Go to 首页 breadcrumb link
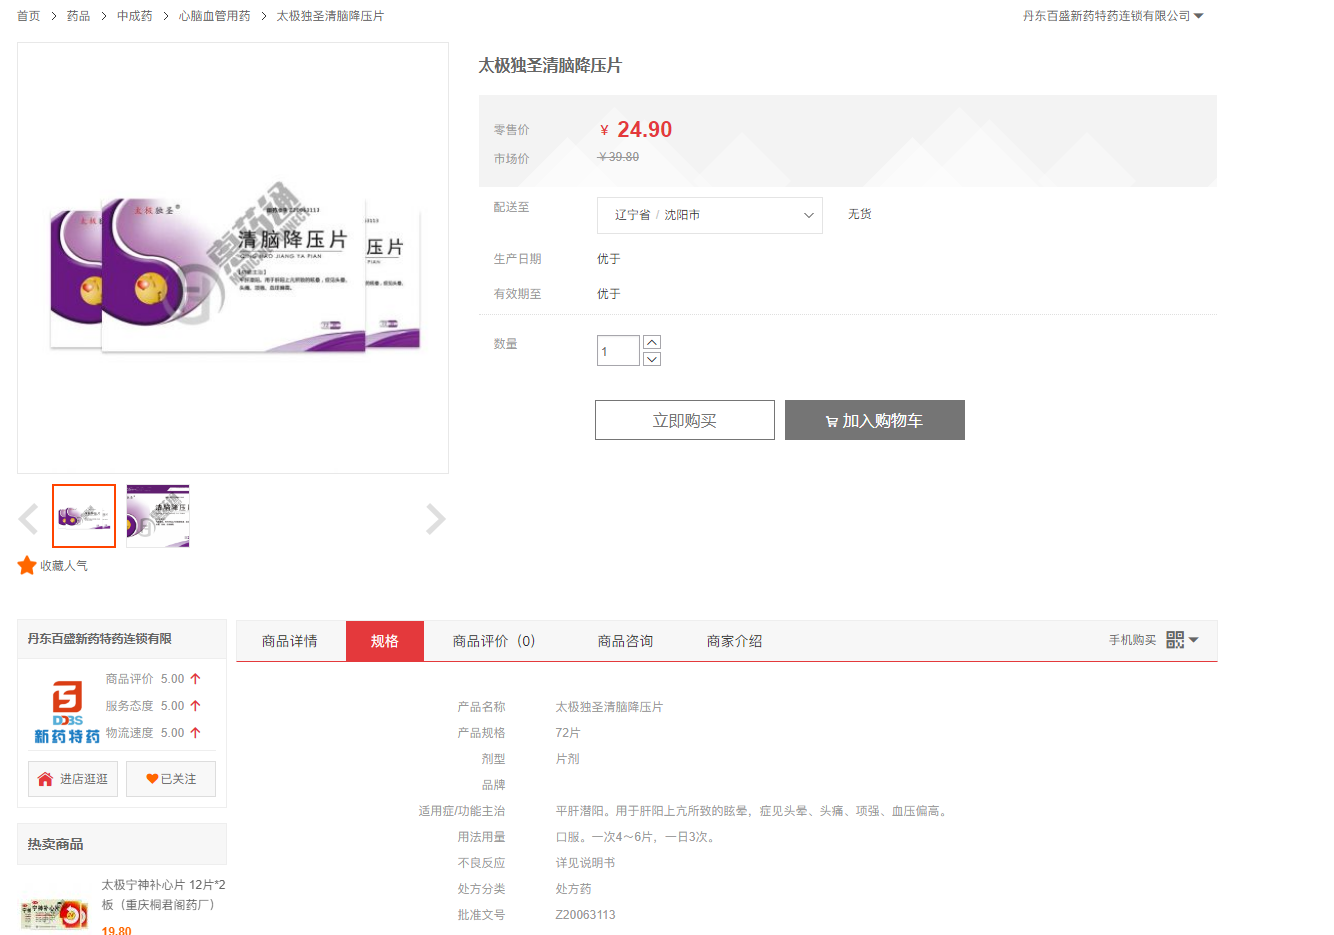This screenshot has height=935, width=1334. (x=29, y=16)
